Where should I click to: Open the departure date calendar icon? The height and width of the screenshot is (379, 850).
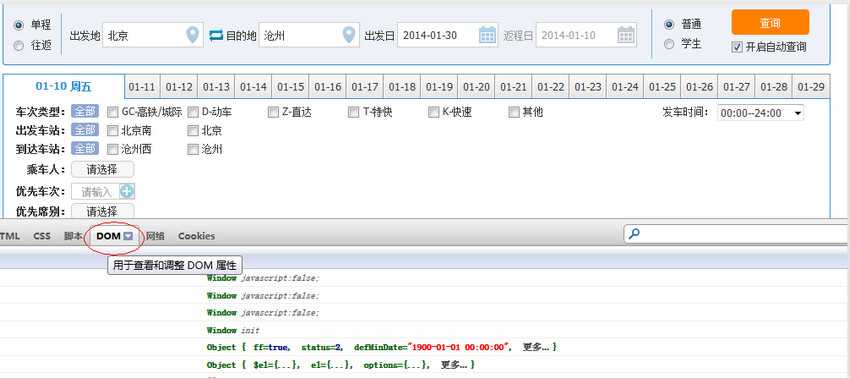tap(487, 35)
